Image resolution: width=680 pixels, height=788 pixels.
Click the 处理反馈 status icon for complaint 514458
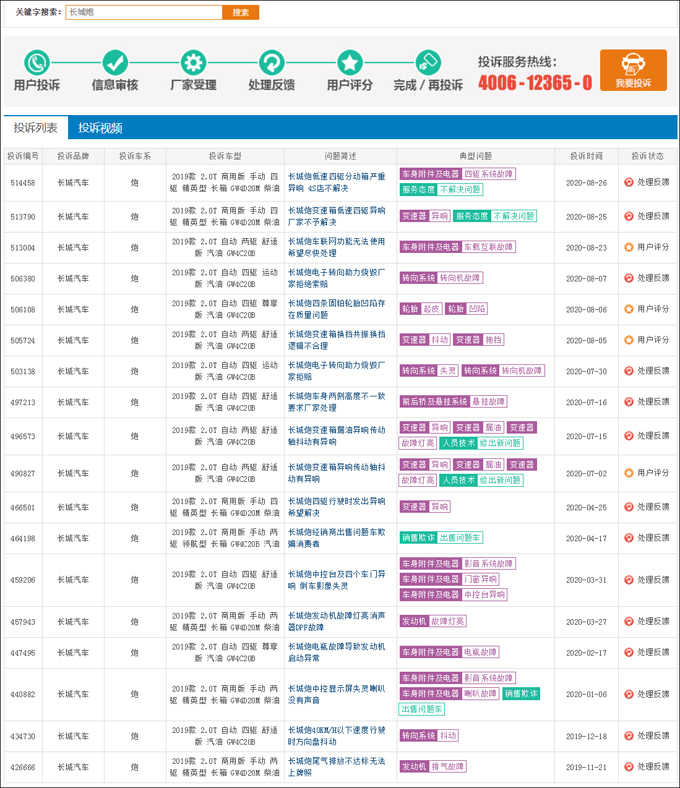click(629, 182)
